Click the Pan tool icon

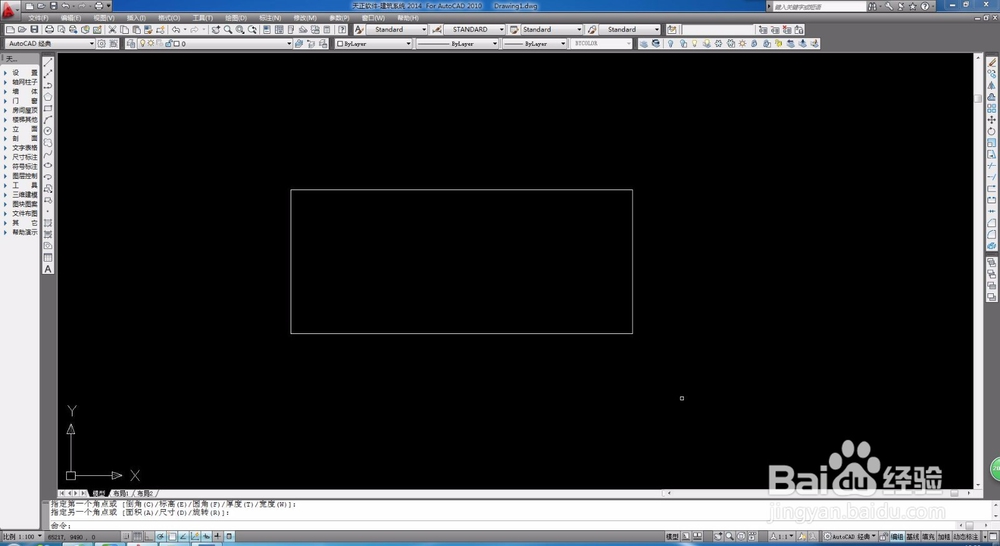click(216, 29)
